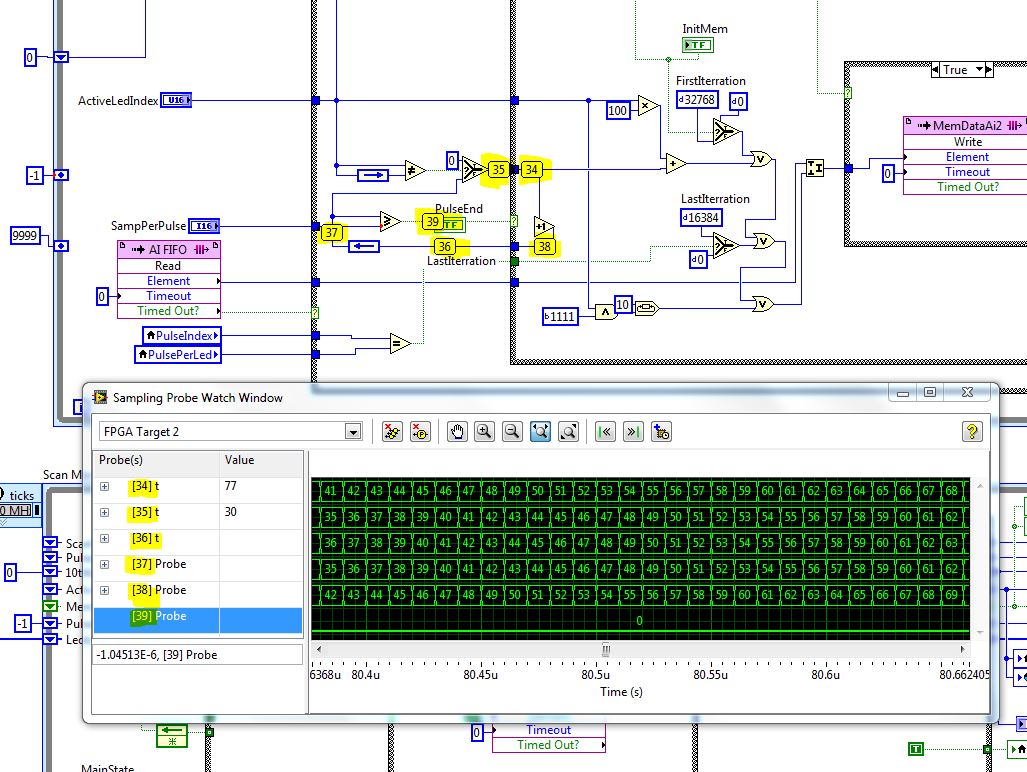The height and width of the screenshot is (772, 1027).
Task: Click the Probe(s) column header
Action: click(156, 460)
